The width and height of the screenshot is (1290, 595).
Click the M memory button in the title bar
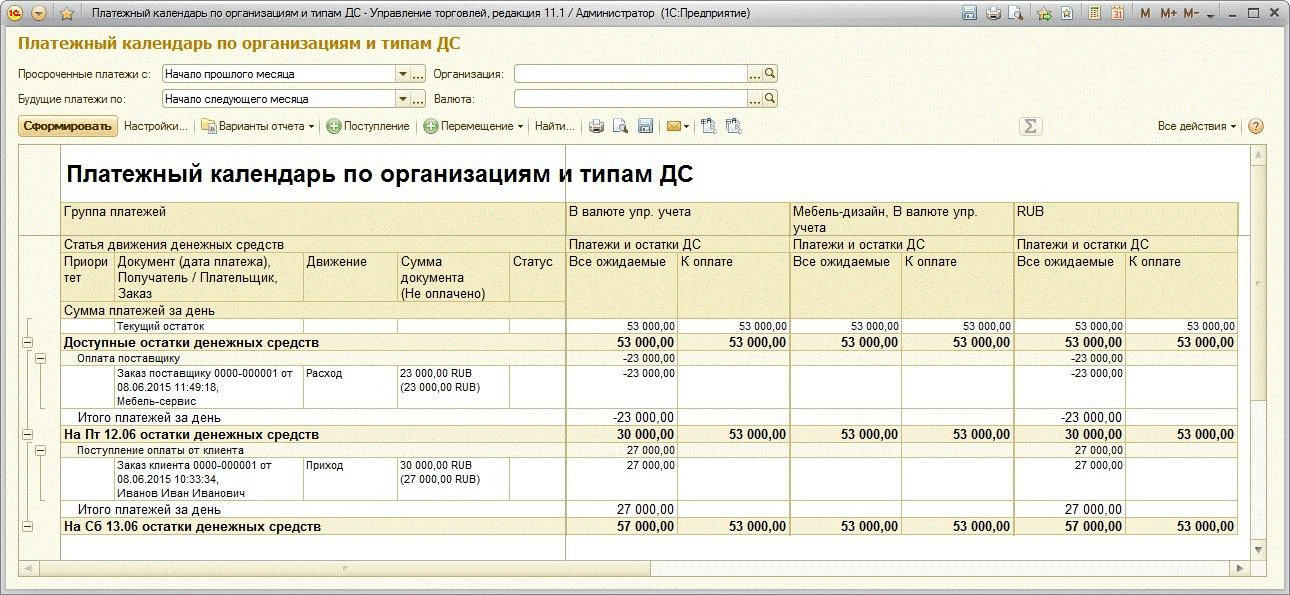[x=1145, y=14]
